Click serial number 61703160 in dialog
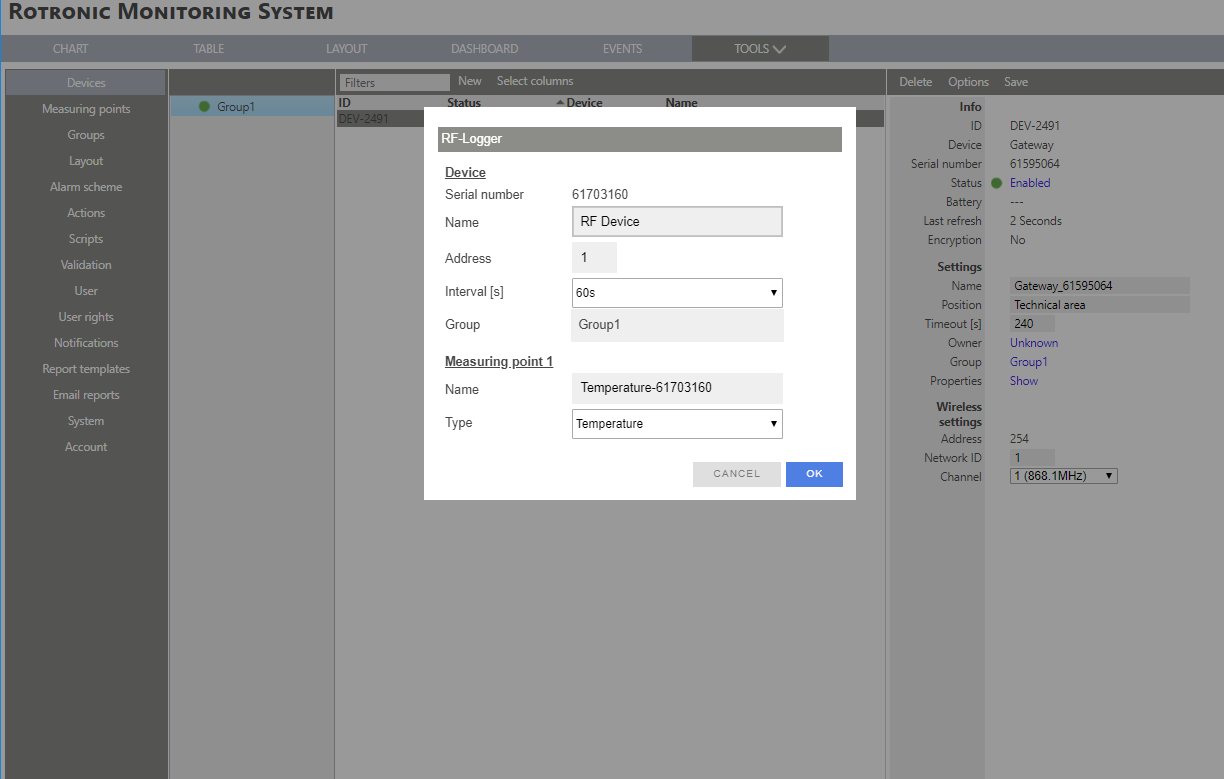Viewport: 1224px width, 779px height. 600,195
